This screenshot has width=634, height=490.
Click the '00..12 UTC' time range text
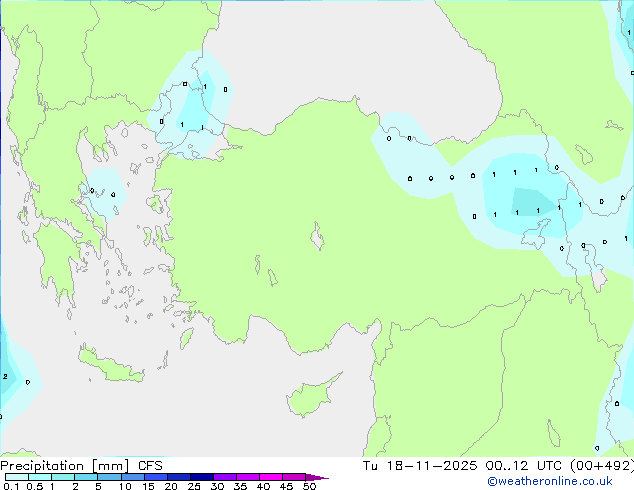pyautogui.click(x=524, y=466)
